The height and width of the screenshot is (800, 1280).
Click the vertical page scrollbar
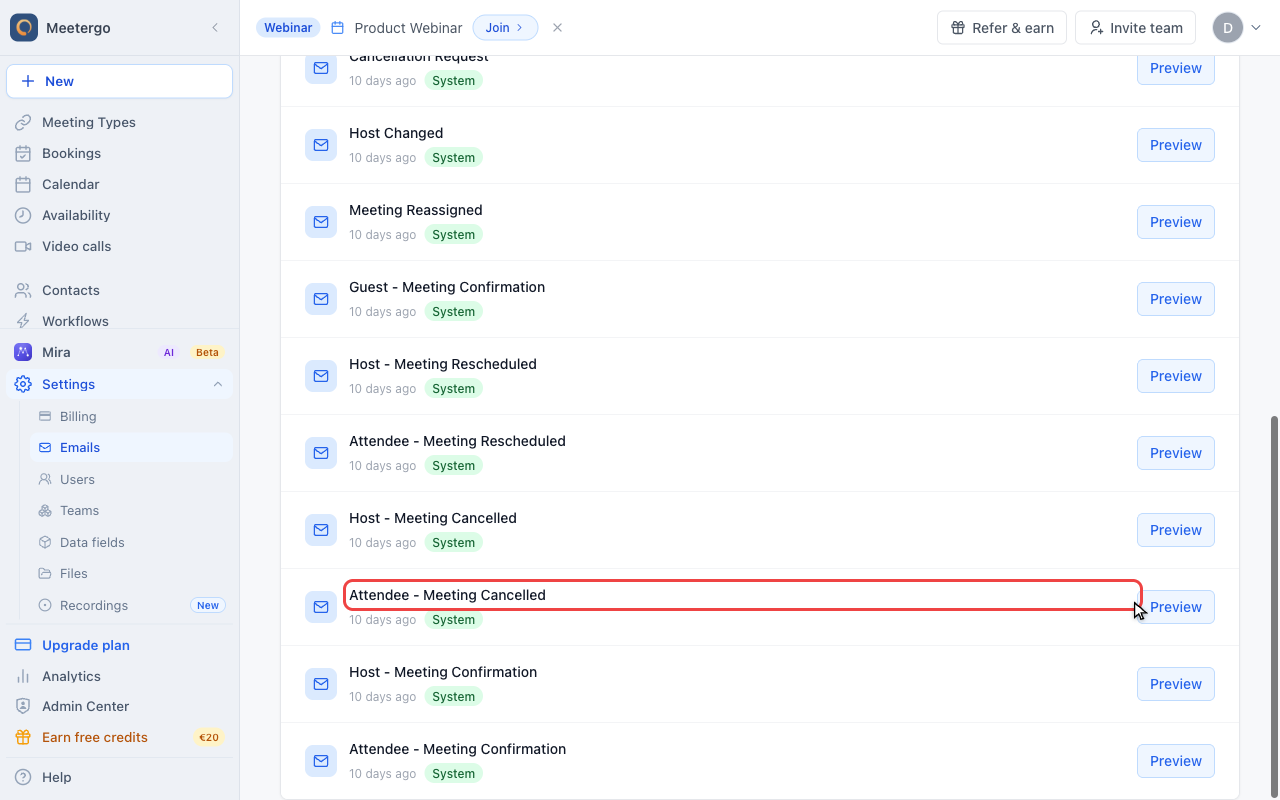pos(1274,605)
